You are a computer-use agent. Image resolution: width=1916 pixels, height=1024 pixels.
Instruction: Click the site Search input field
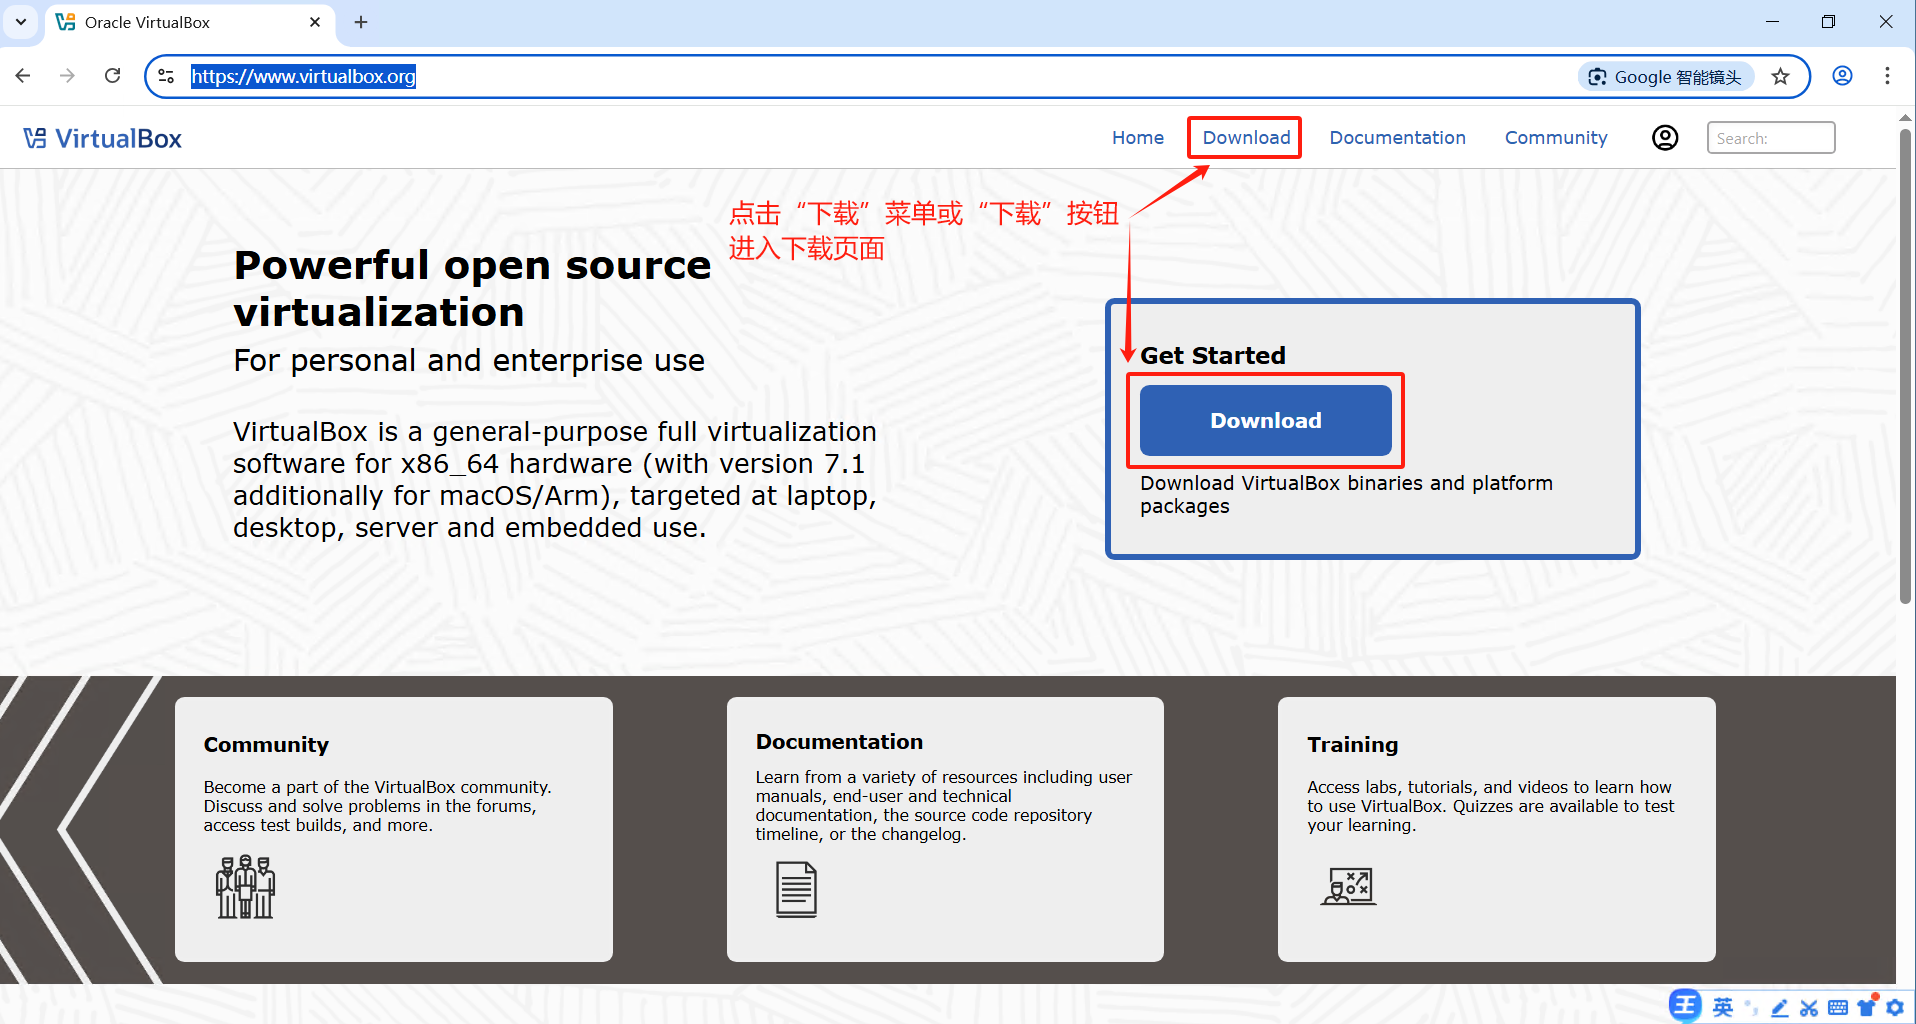(x=1771, y=138)
